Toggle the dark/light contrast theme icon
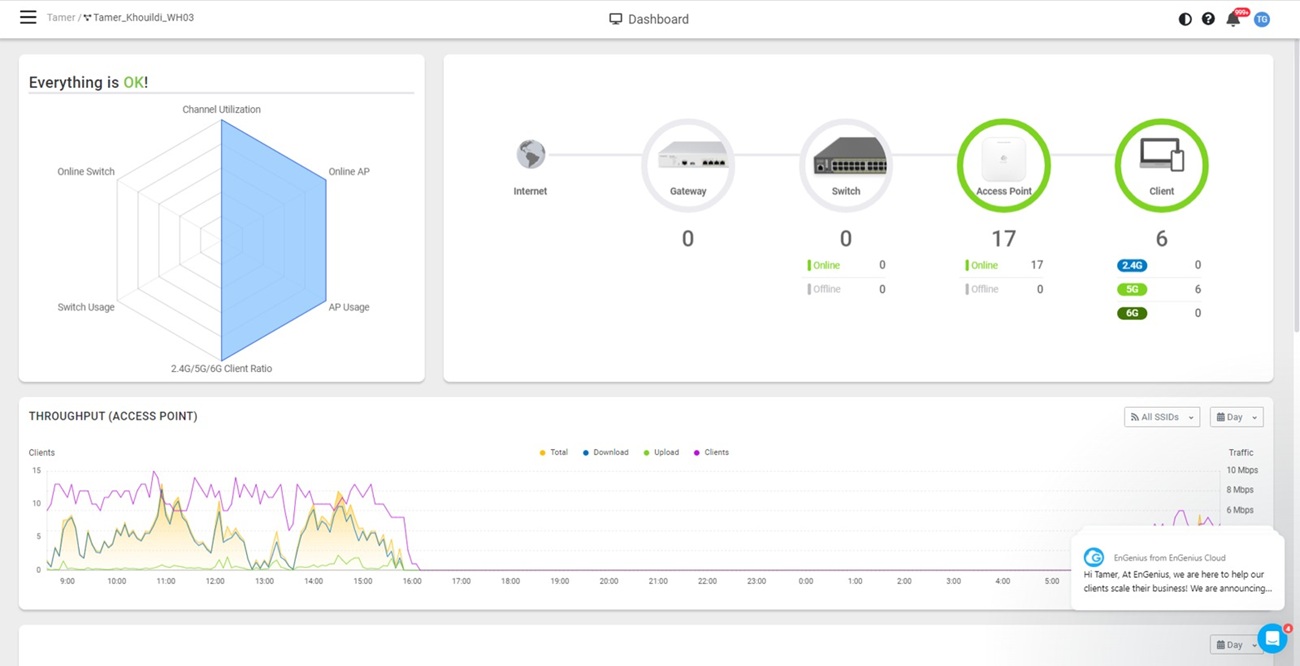 pos(1185,19)
